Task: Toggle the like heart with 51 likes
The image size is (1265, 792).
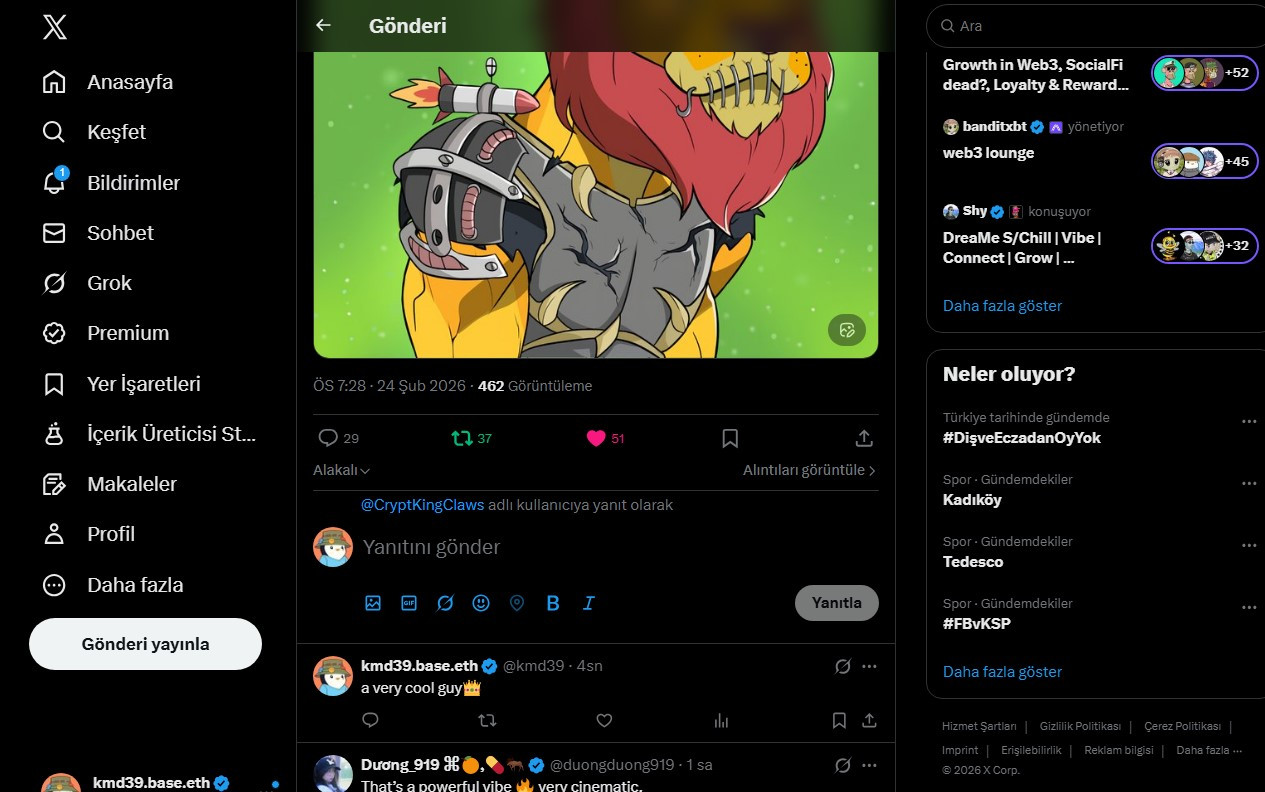Action: click(605, 438)
